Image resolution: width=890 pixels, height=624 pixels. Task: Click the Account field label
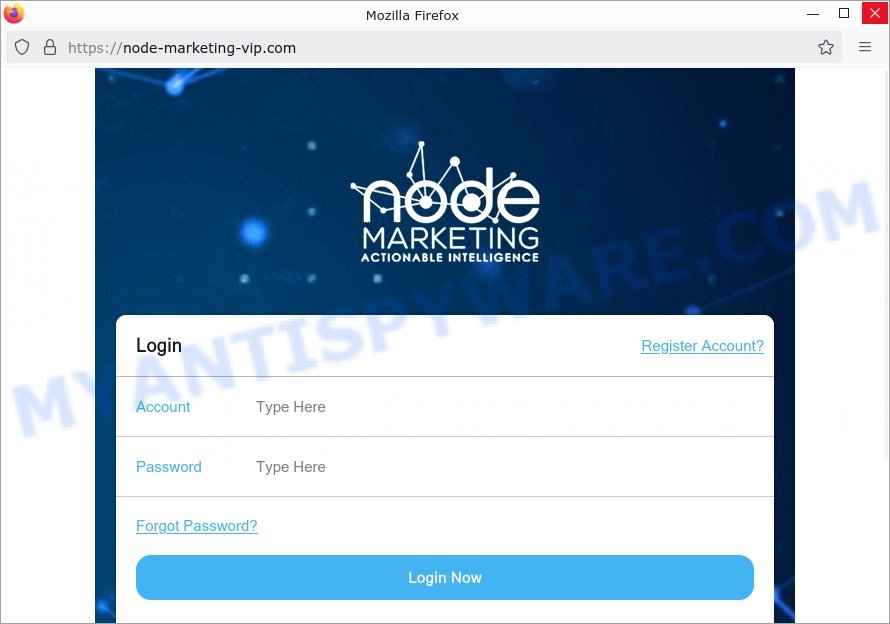click(x=163, y=407)
